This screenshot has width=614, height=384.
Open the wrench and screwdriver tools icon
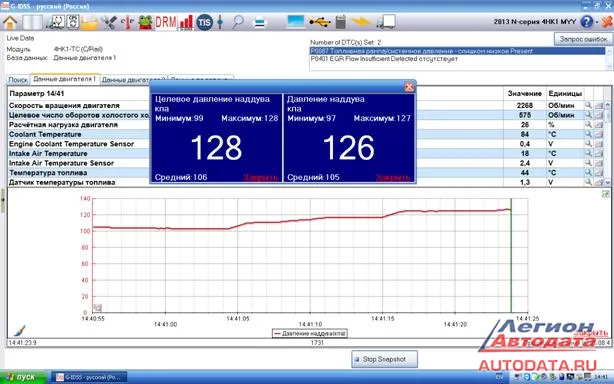108,22
